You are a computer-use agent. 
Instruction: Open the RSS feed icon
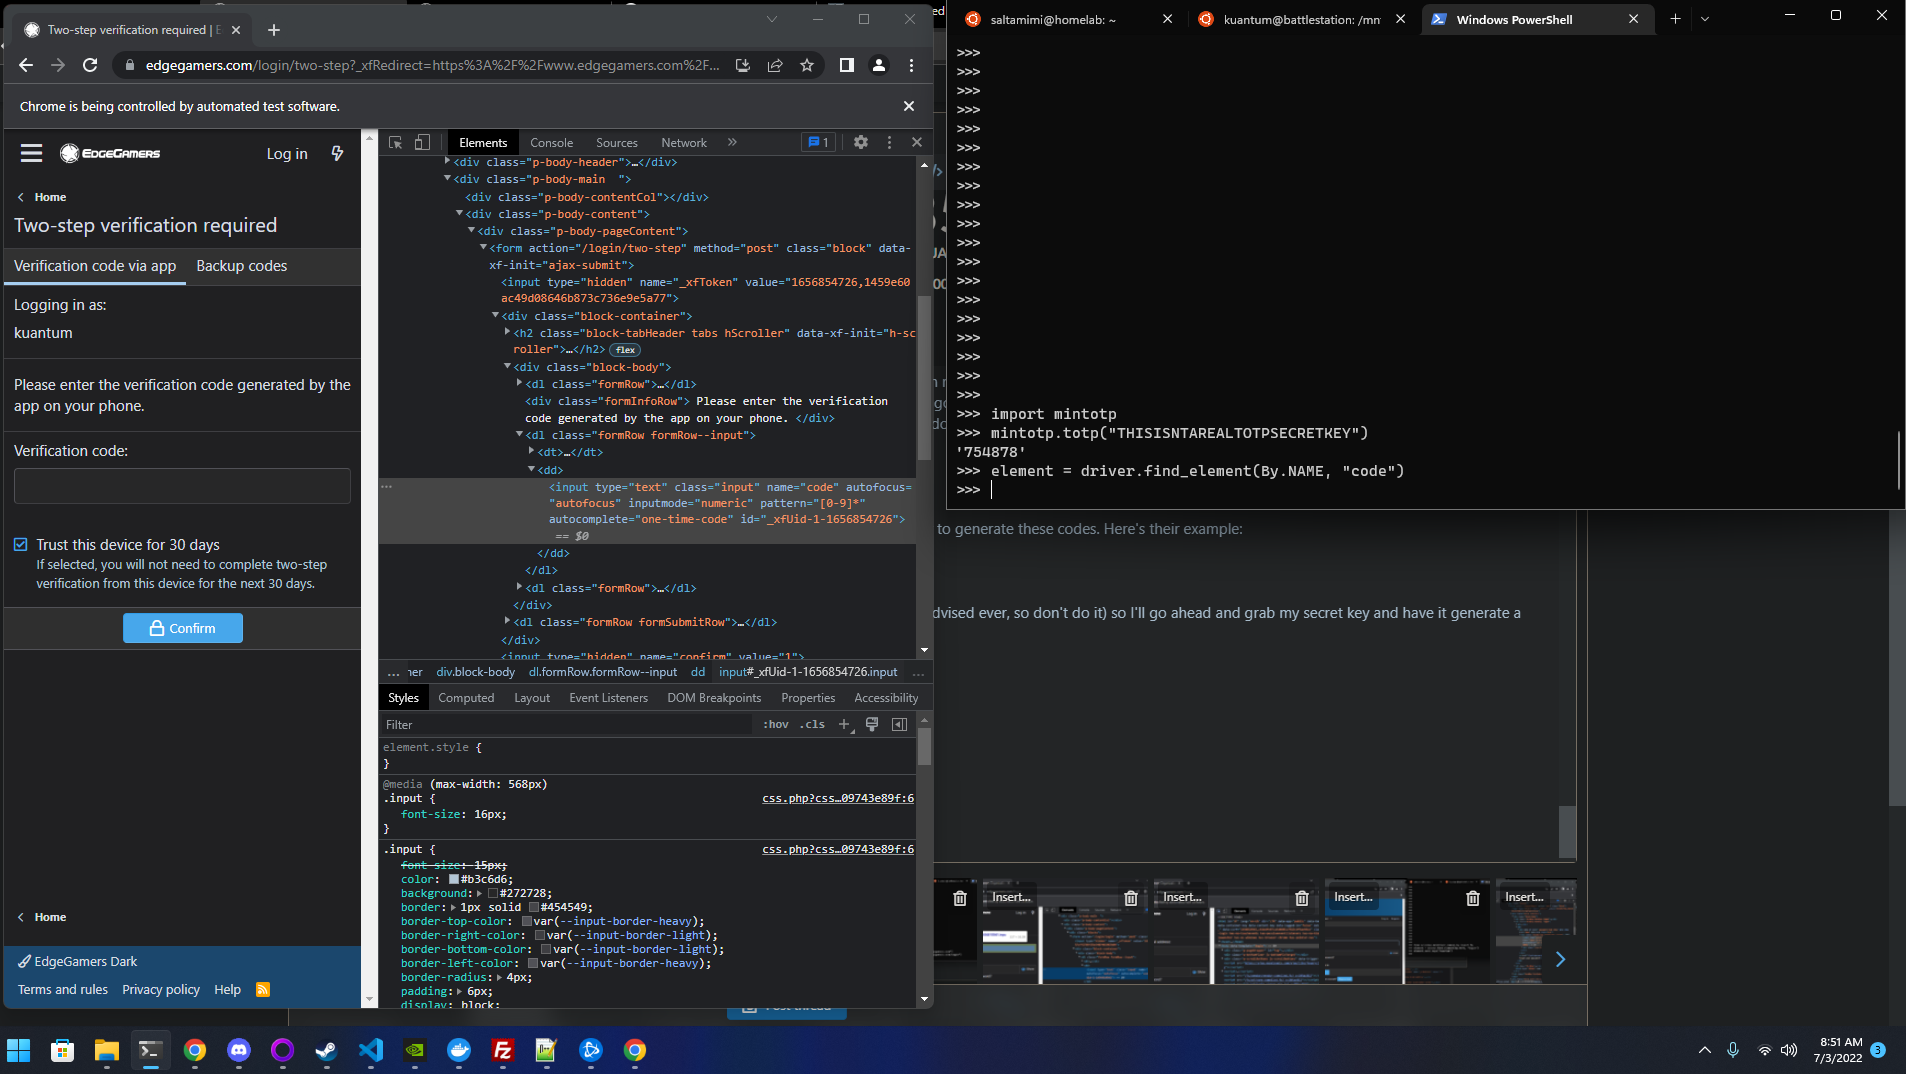(x=263, y=990)
